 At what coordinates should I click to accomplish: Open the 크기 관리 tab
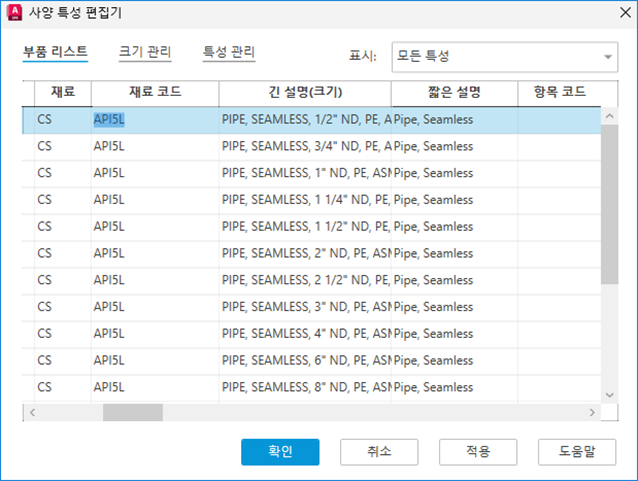point(145,52)
